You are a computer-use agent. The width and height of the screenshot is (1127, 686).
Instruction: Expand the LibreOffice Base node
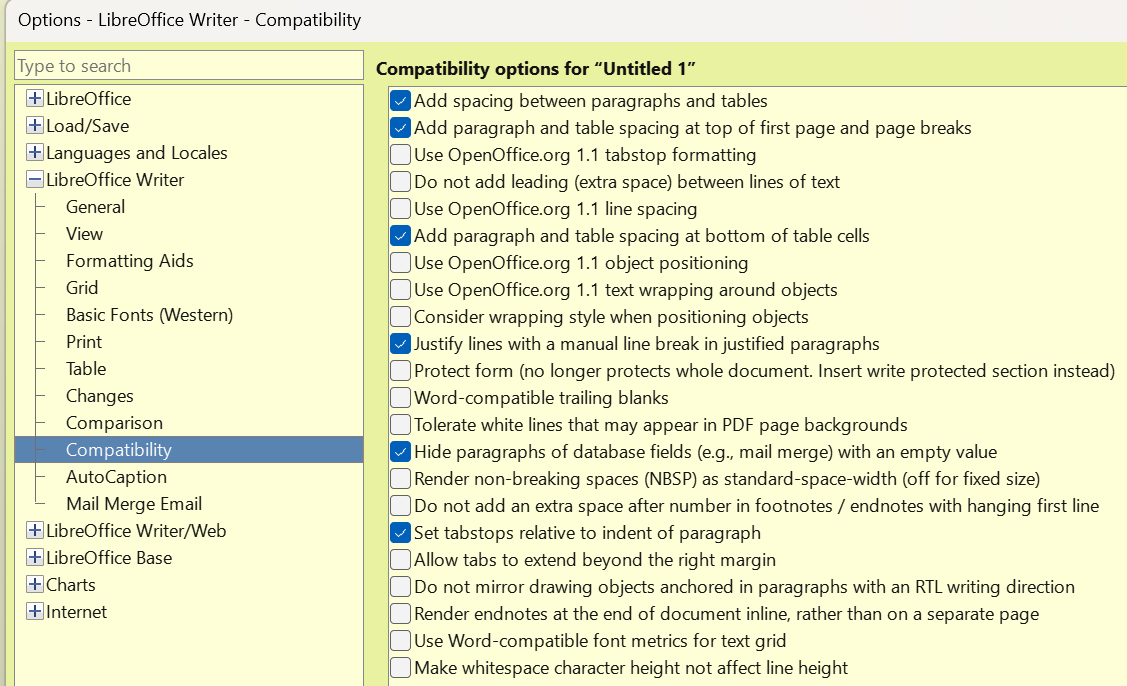(34, 558)
